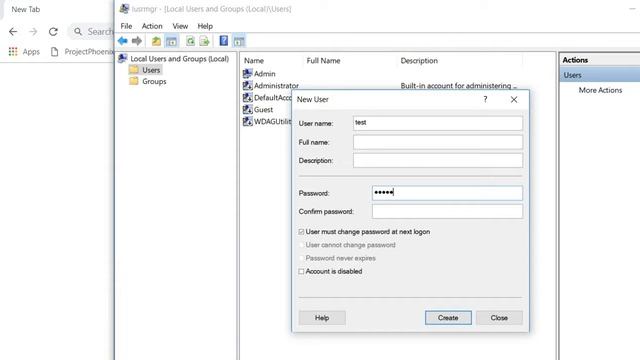Open the View menu

pos(180,26)
